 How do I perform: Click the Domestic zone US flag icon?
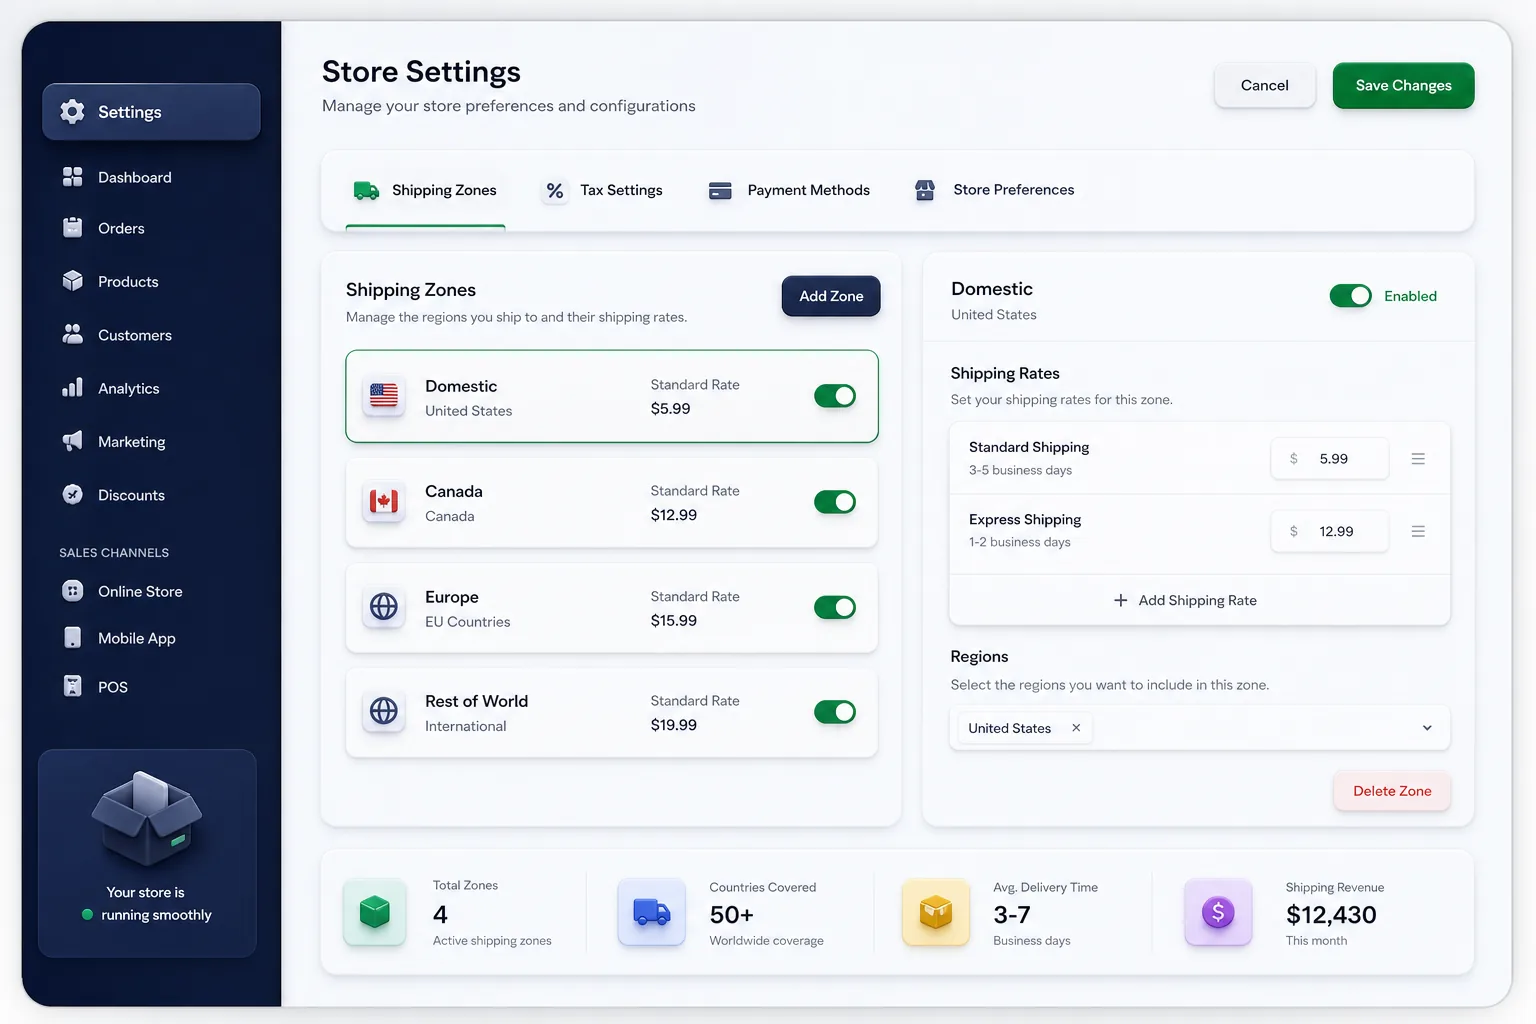point(384,396)
